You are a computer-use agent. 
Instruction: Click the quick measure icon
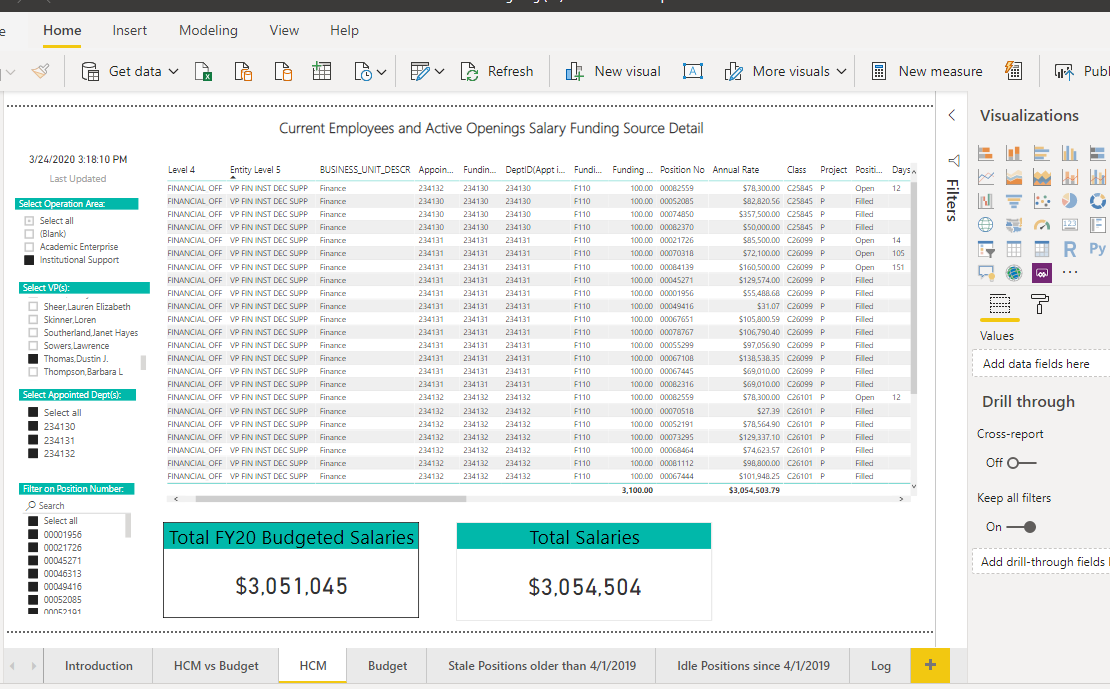[x=1013, y=71]
